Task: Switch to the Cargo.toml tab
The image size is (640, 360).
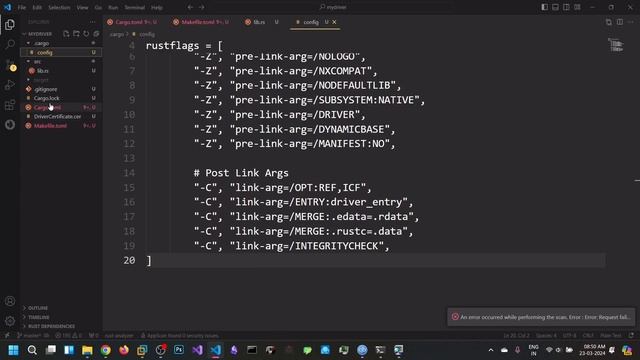Action: 132,22
